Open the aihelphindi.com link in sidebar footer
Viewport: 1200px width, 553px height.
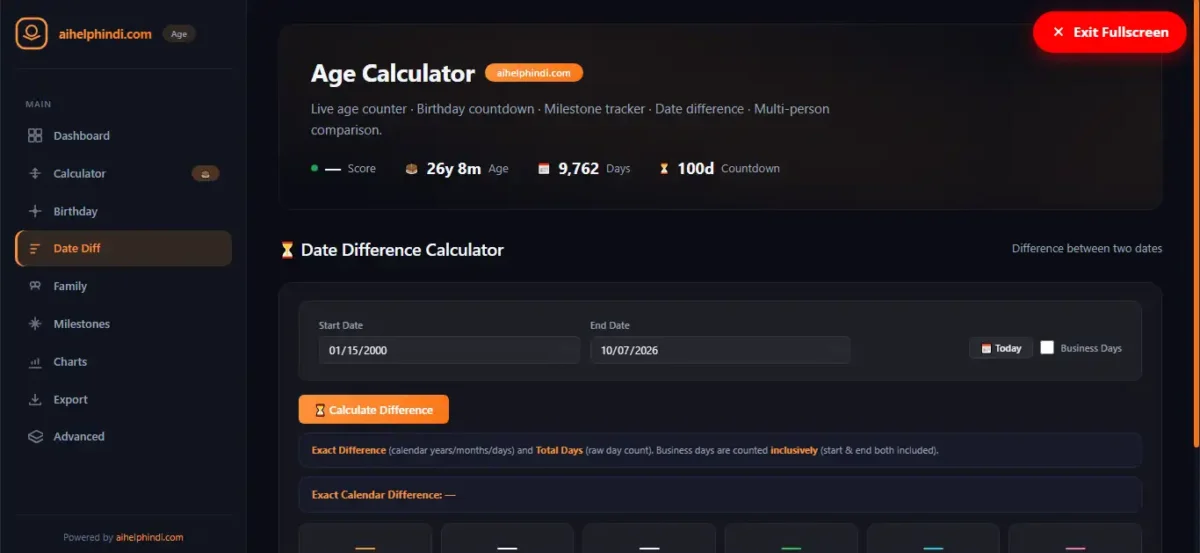click(149, 537)
